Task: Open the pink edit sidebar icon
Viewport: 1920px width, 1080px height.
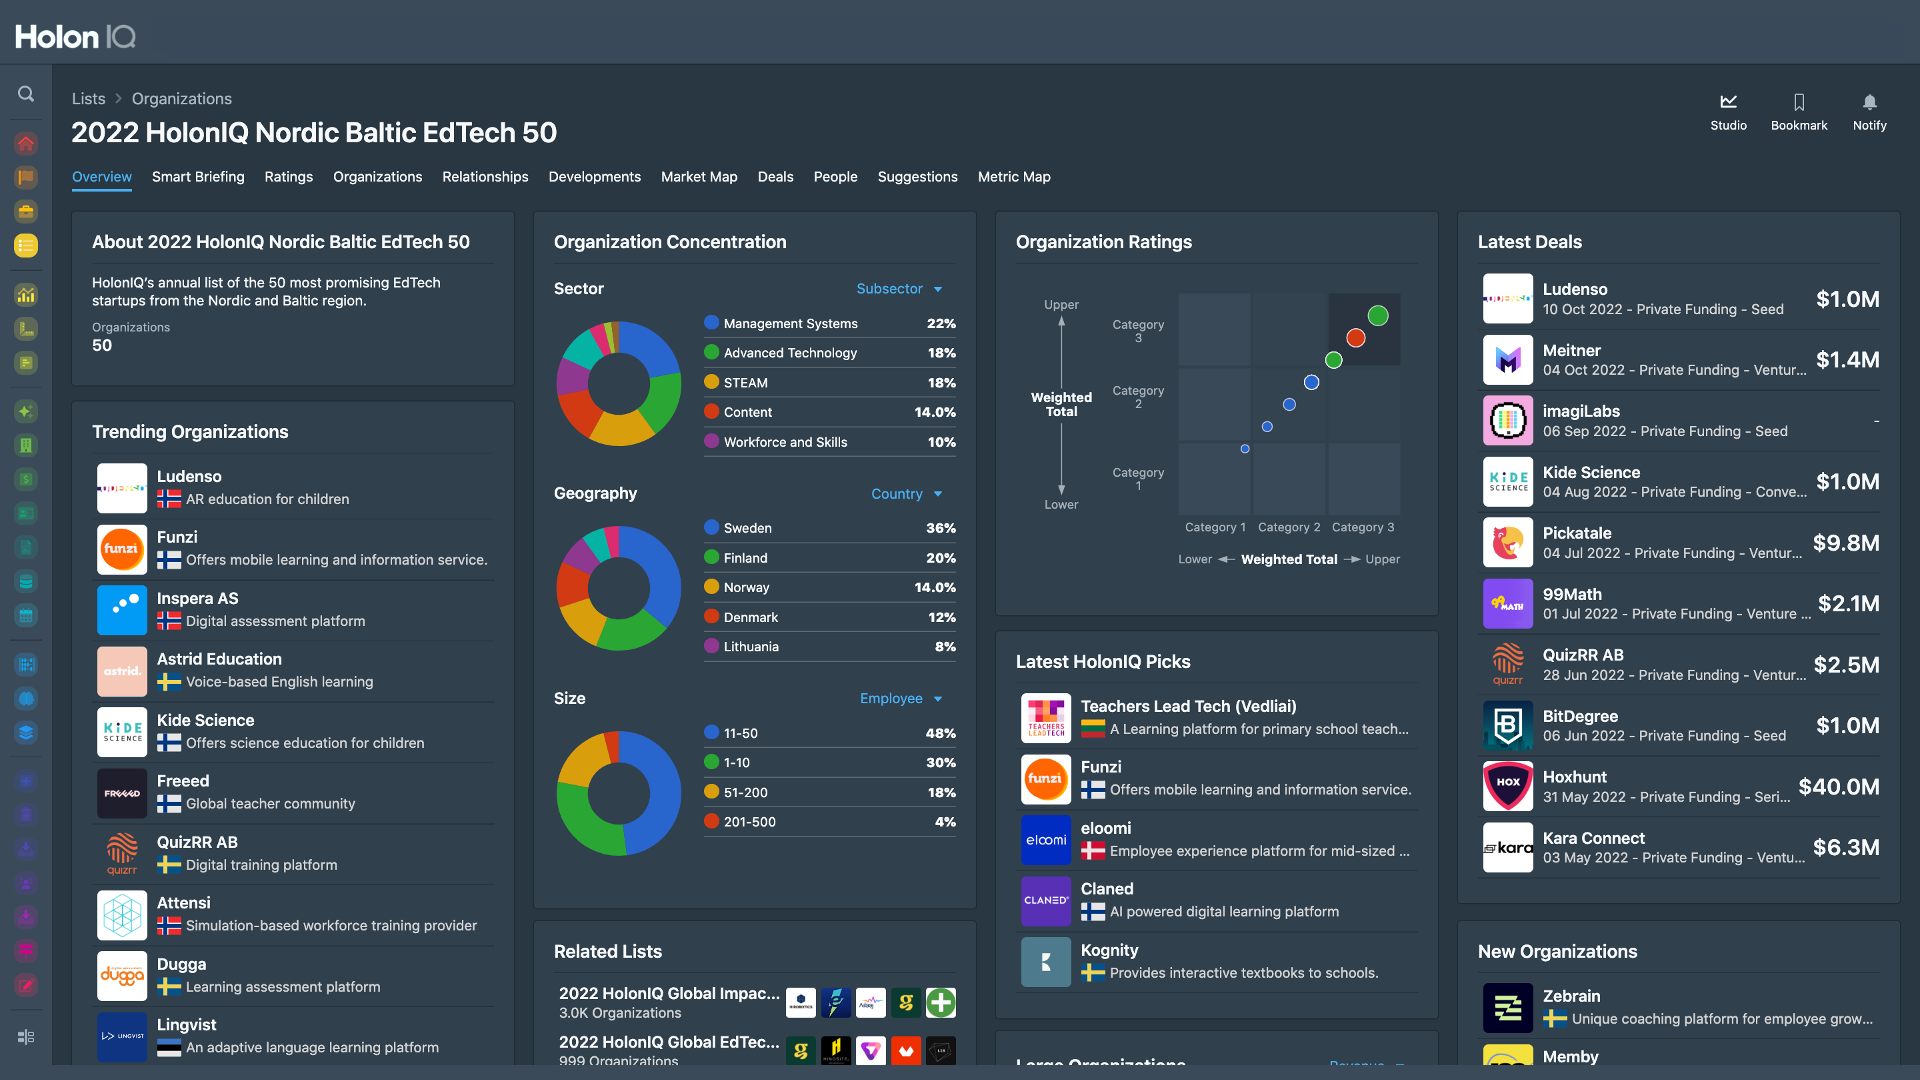Action: click(26, 985)
